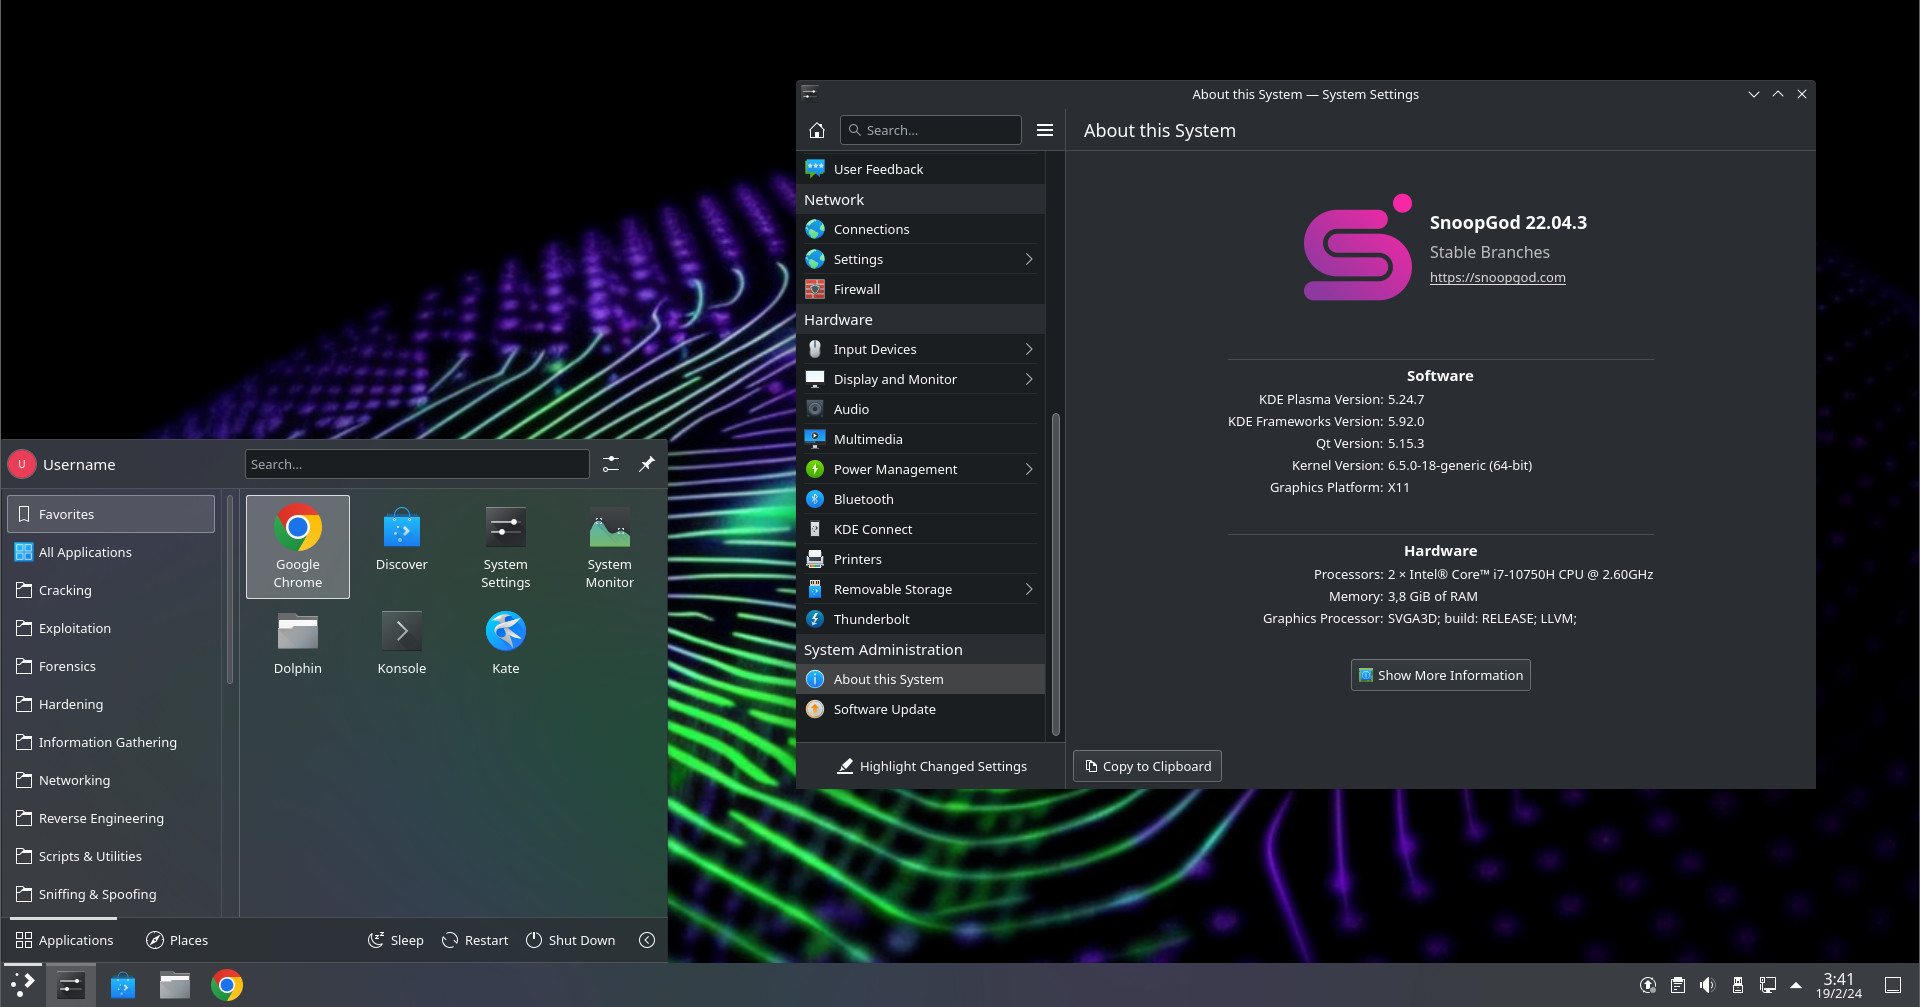Viewport: 1920px width, 1007px height.
Task: Open the network connections tray icon
Action: [1768, 985]
